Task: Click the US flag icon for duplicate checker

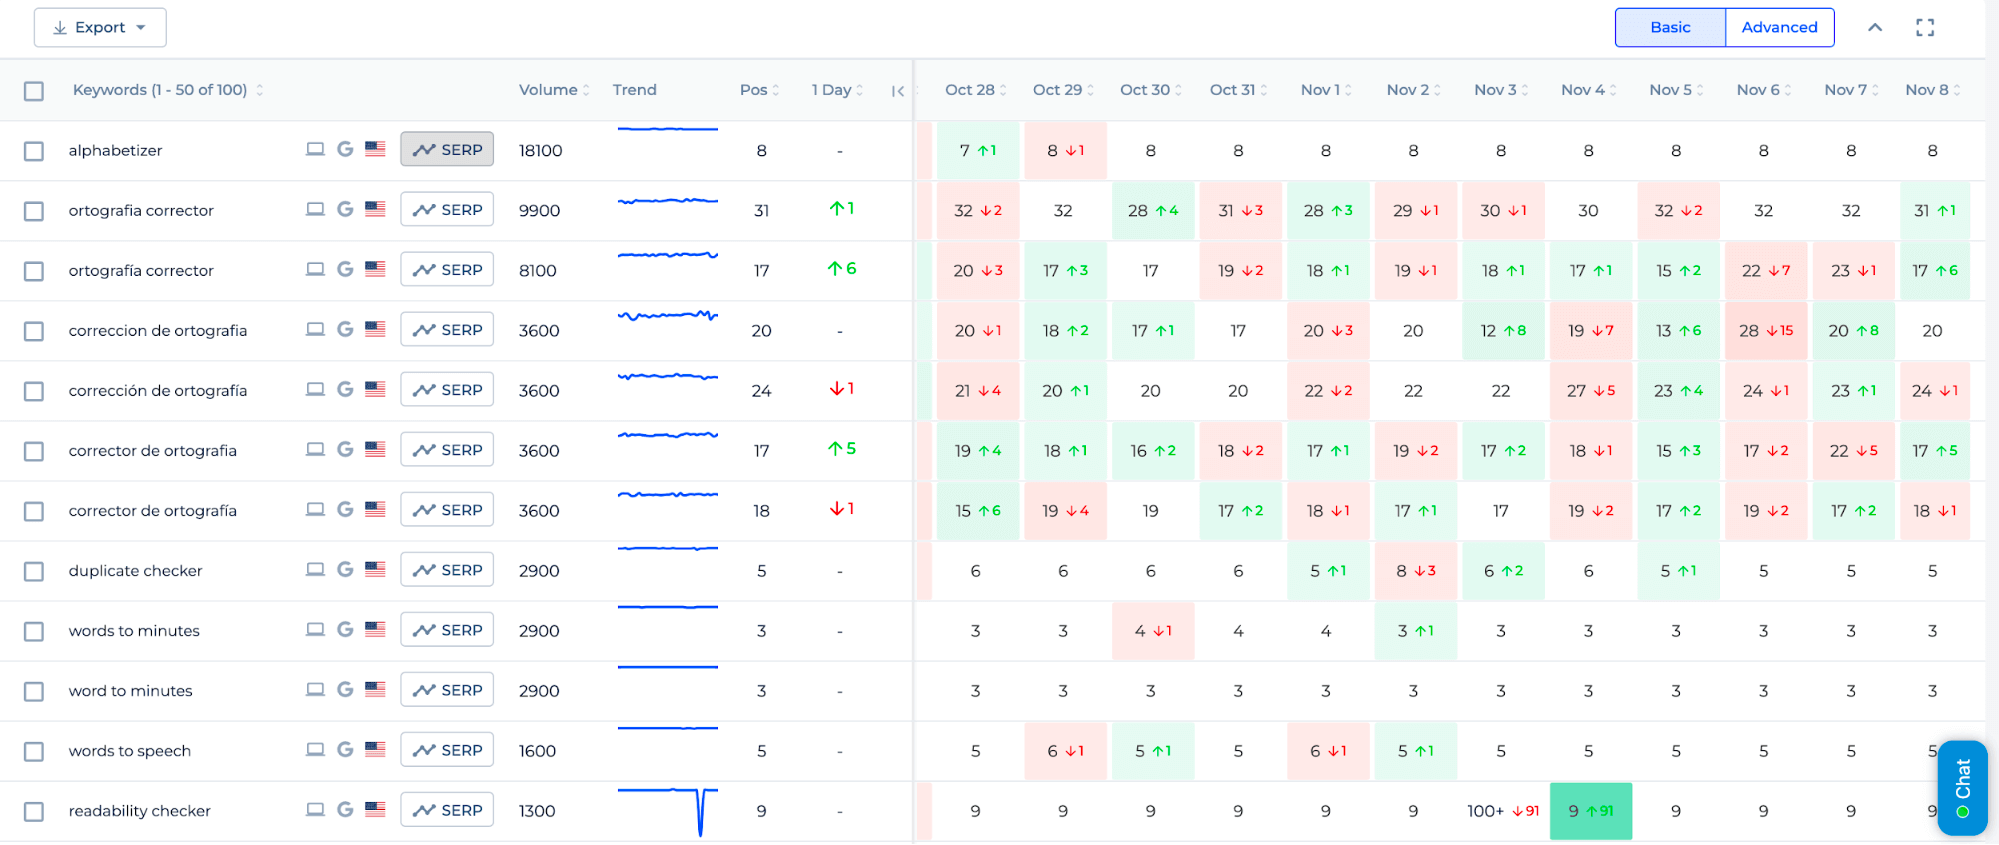Action: (375, 569)
